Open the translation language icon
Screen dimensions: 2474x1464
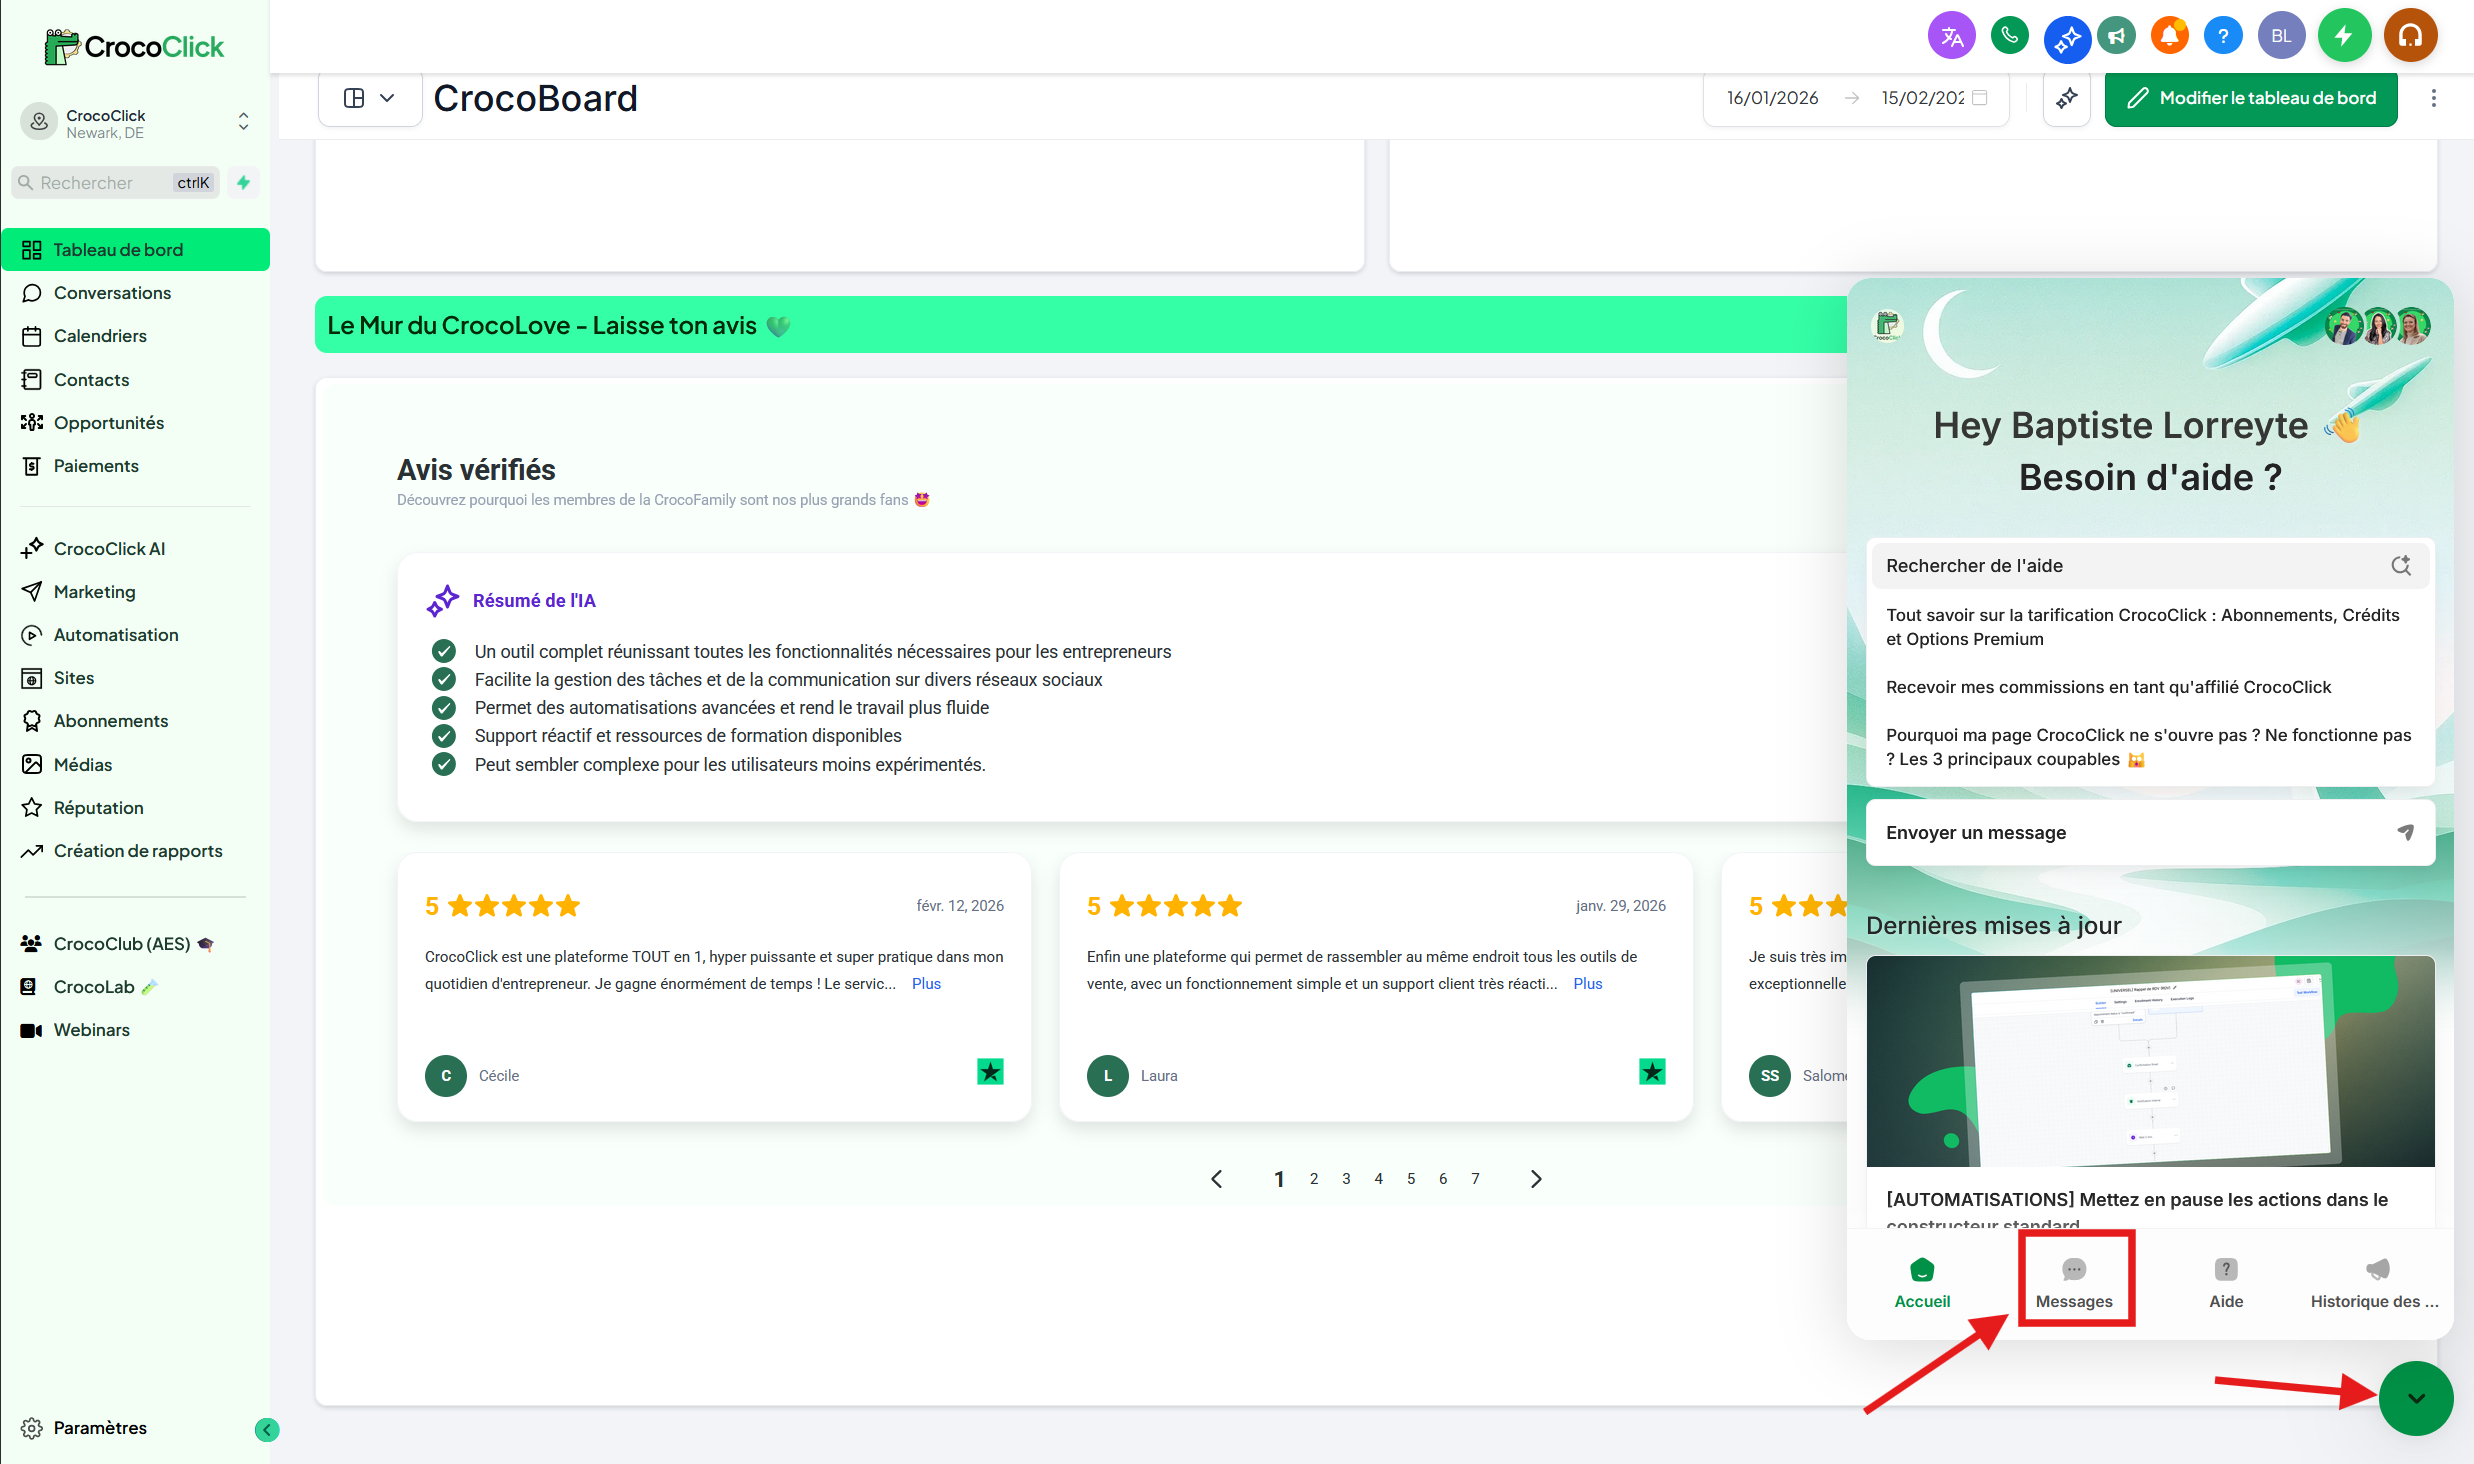pos(1951,37)
